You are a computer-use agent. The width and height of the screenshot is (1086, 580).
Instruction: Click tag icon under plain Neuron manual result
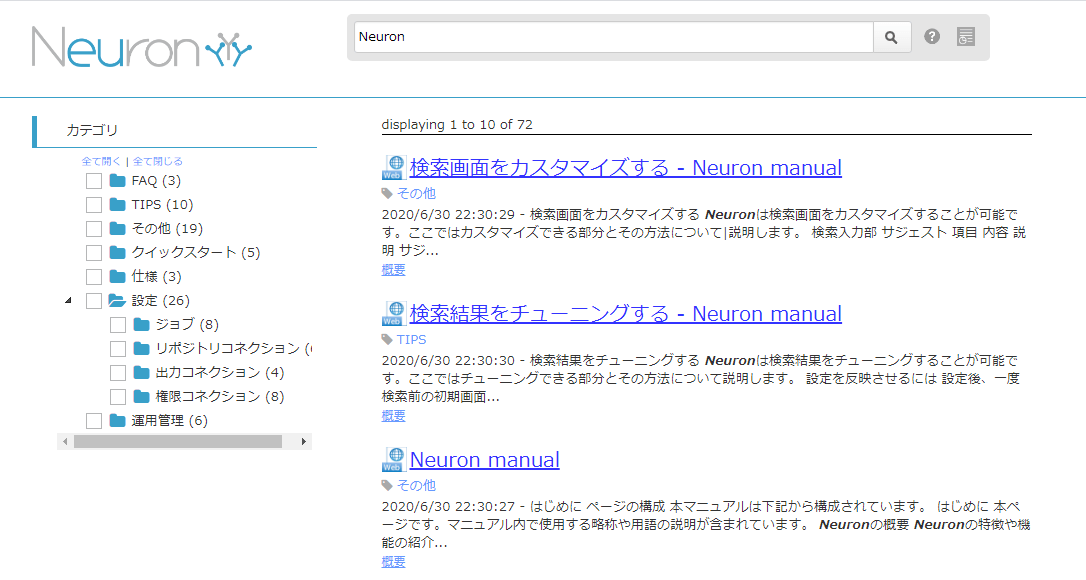387,485
